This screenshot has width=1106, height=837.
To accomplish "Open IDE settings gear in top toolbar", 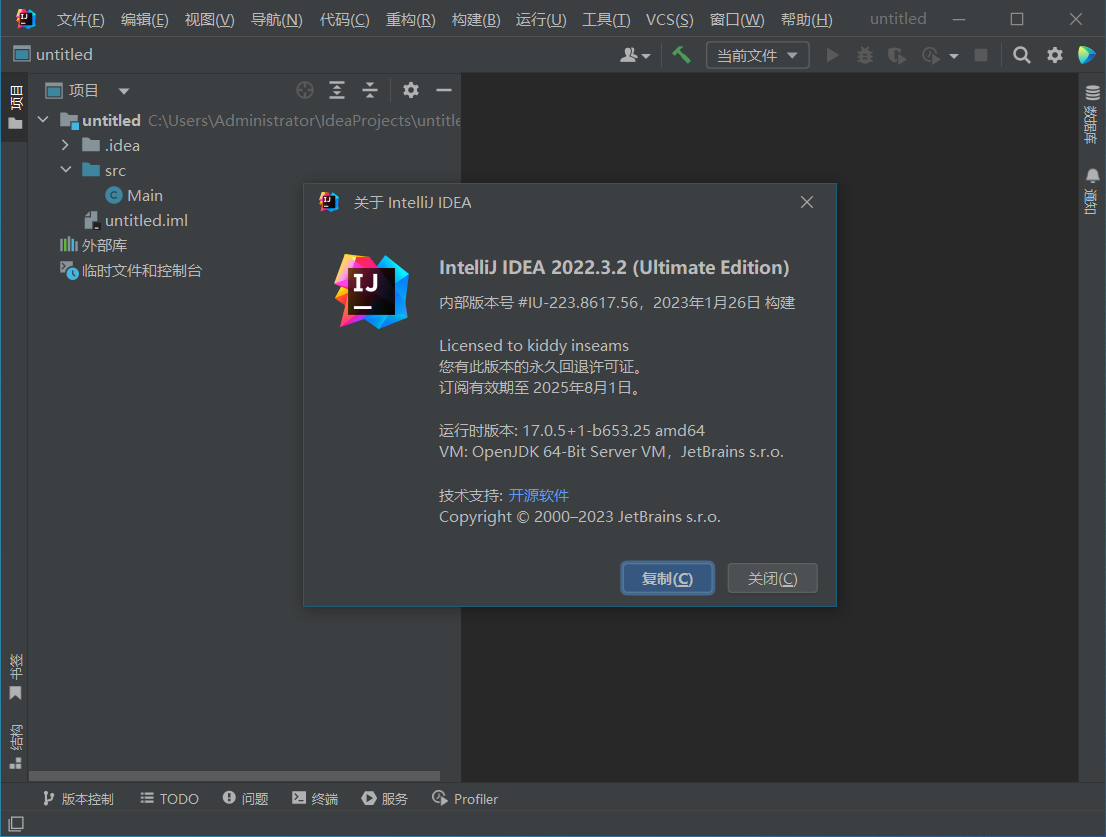I will pyautogui.click(x=1055, y=55).
